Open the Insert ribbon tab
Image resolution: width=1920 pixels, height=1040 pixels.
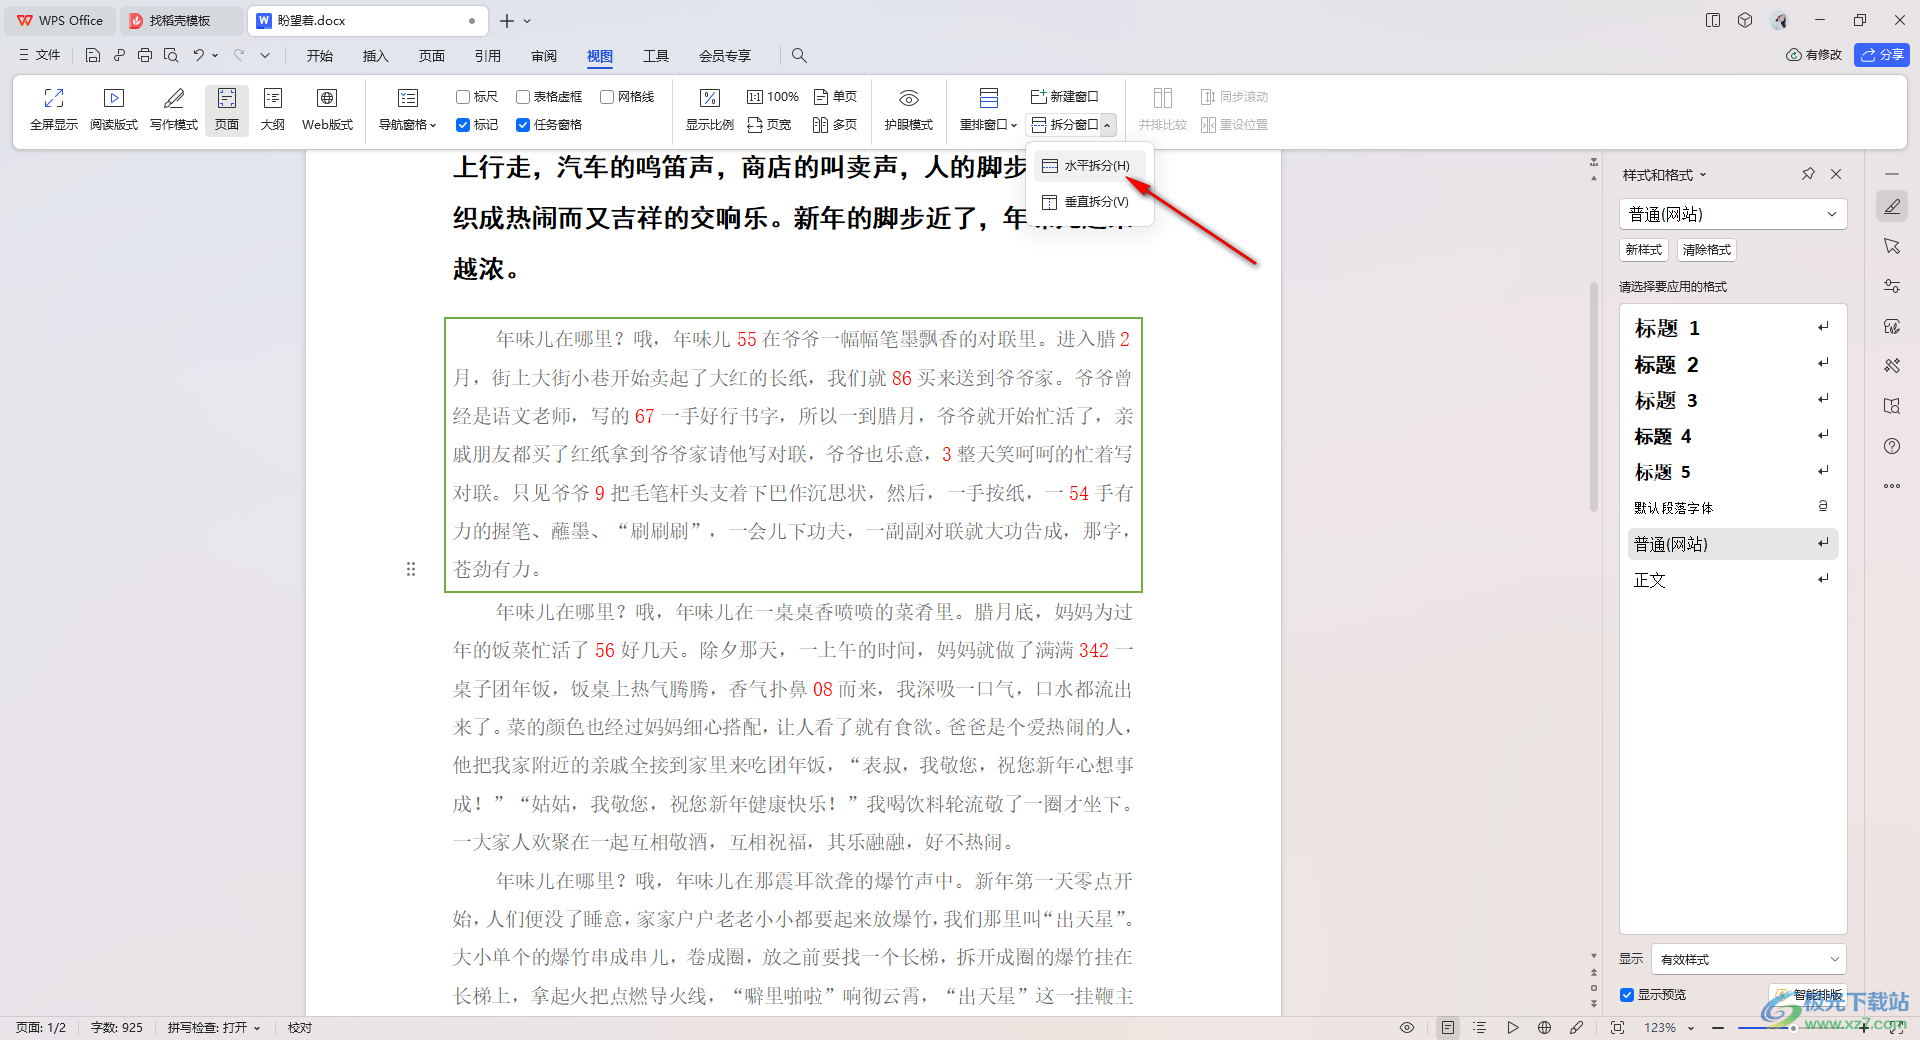[x=376, y=56]
